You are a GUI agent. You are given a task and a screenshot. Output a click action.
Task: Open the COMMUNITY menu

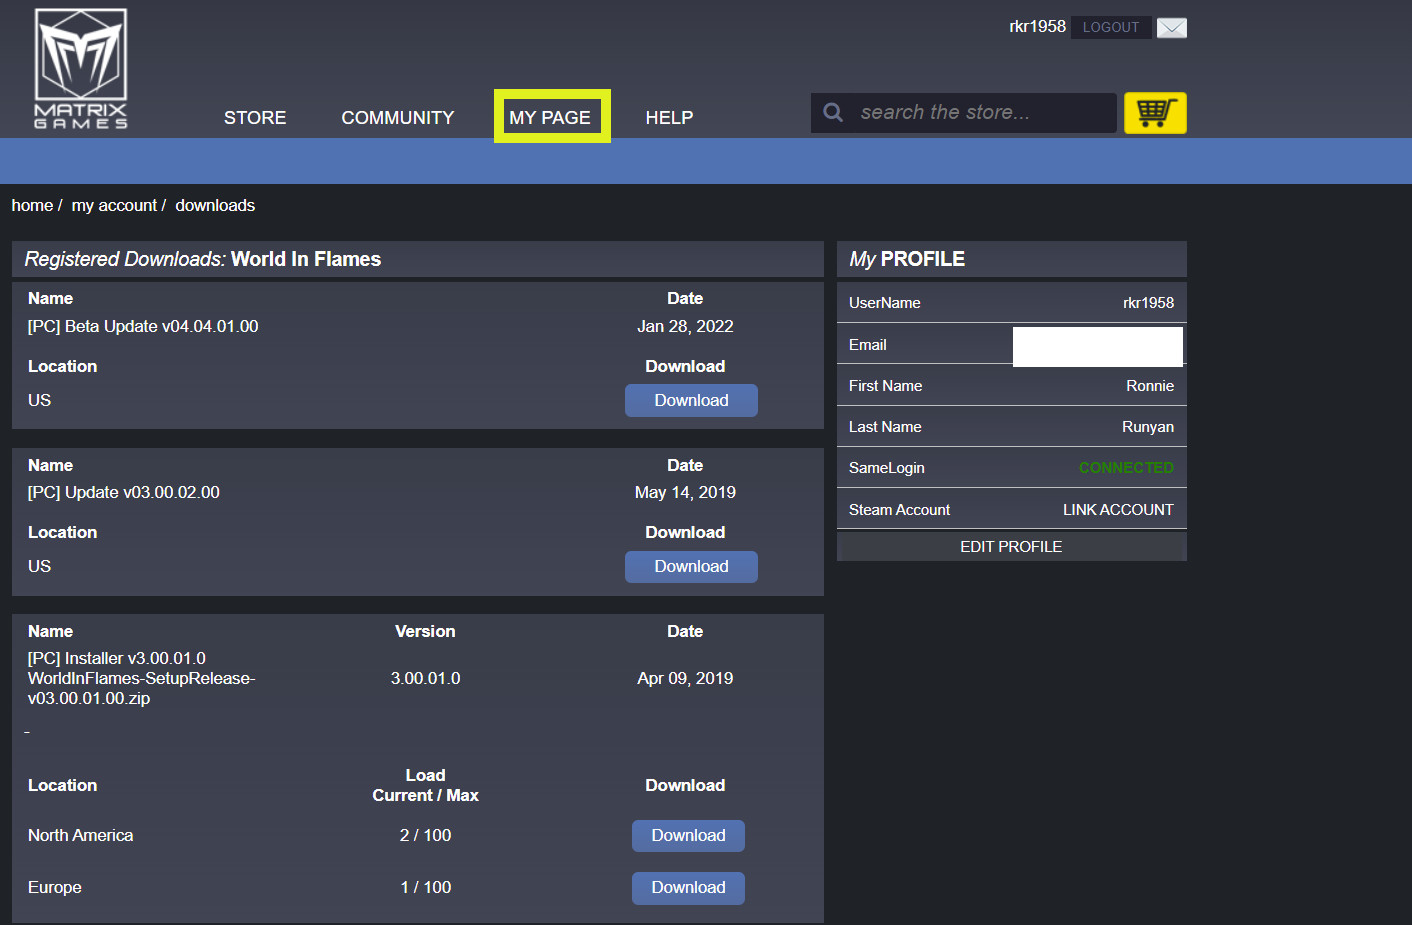398,118
